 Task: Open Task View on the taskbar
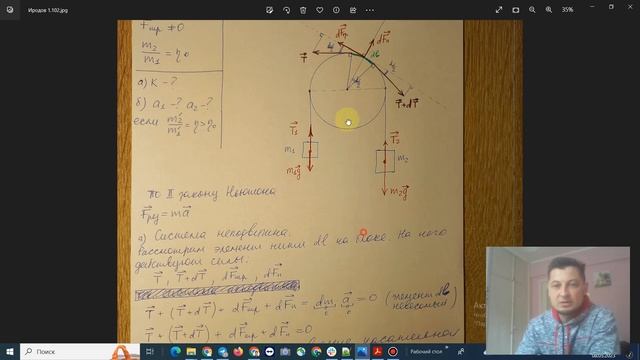[150, 351]
